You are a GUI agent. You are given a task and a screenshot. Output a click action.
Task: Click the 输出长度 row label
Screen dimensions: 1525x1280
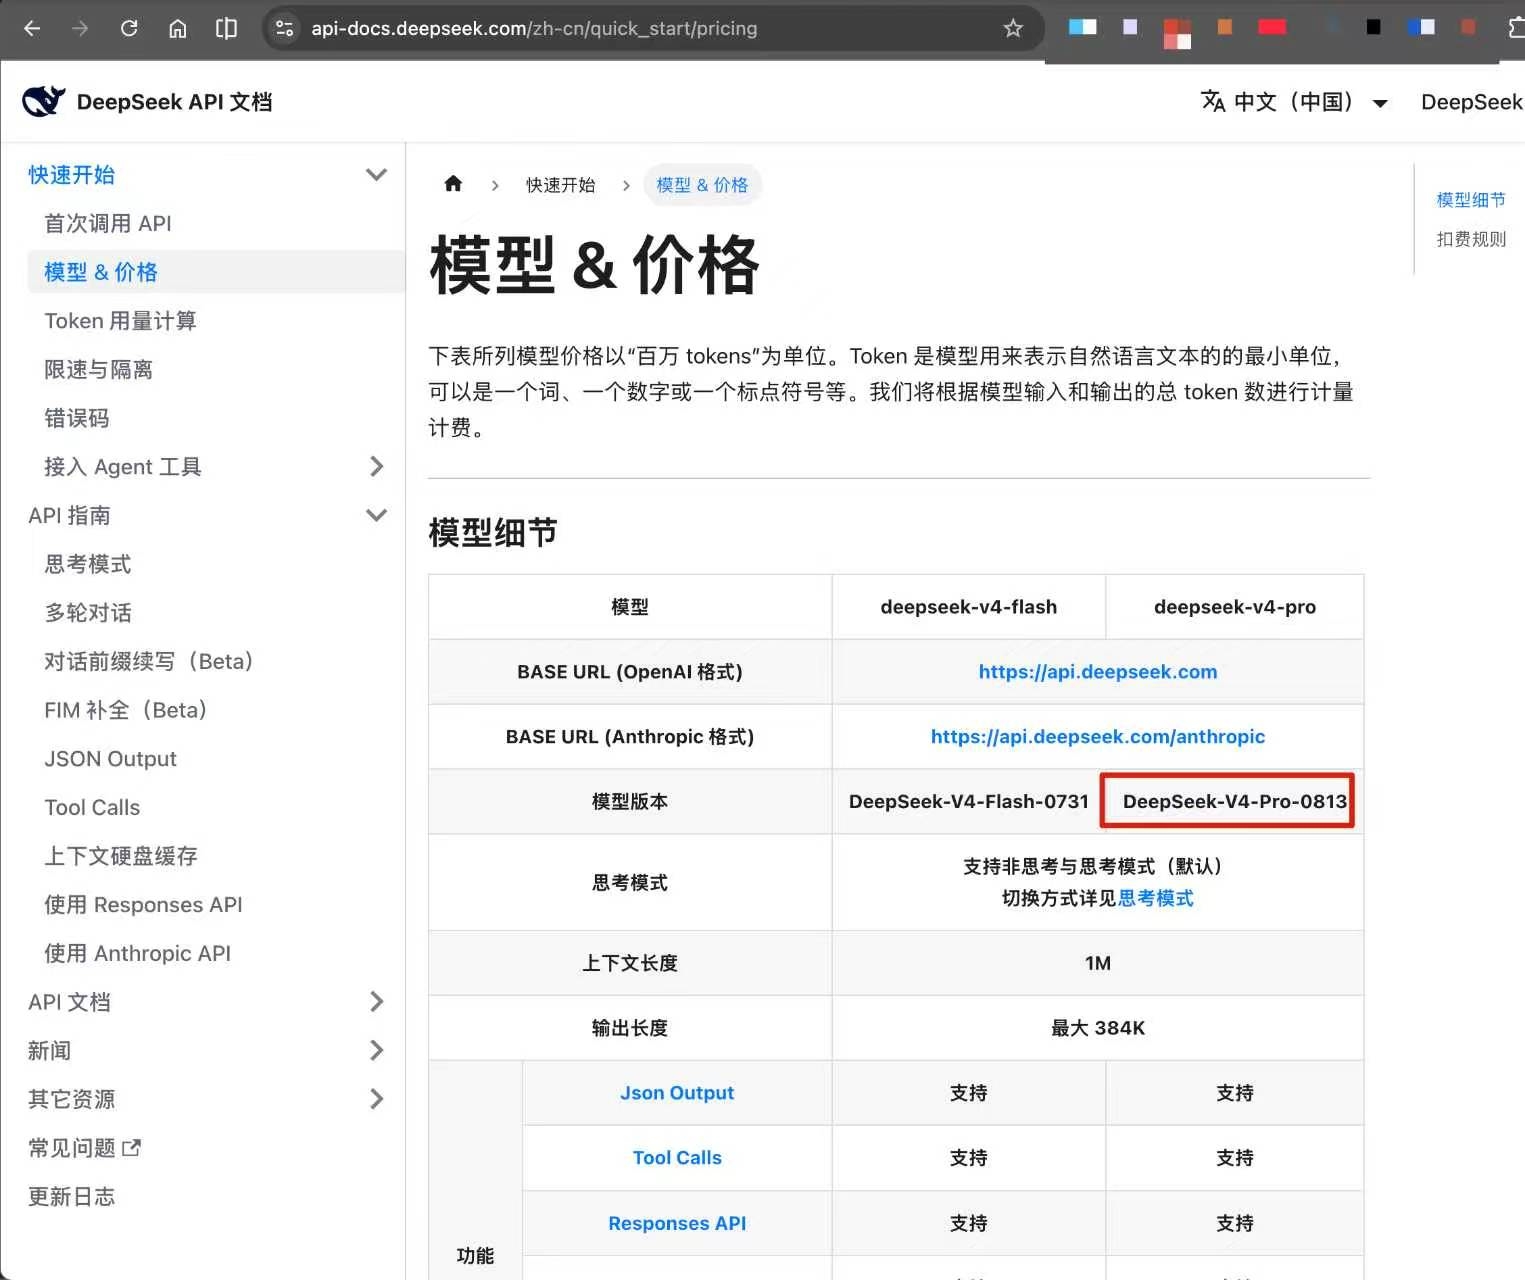[630, 1028]
